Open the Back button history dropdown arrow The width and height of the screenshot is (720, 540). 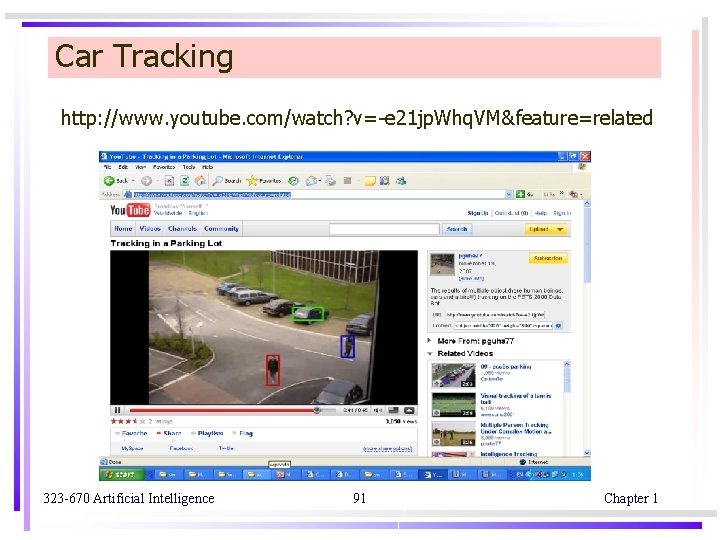click(133, 181)
